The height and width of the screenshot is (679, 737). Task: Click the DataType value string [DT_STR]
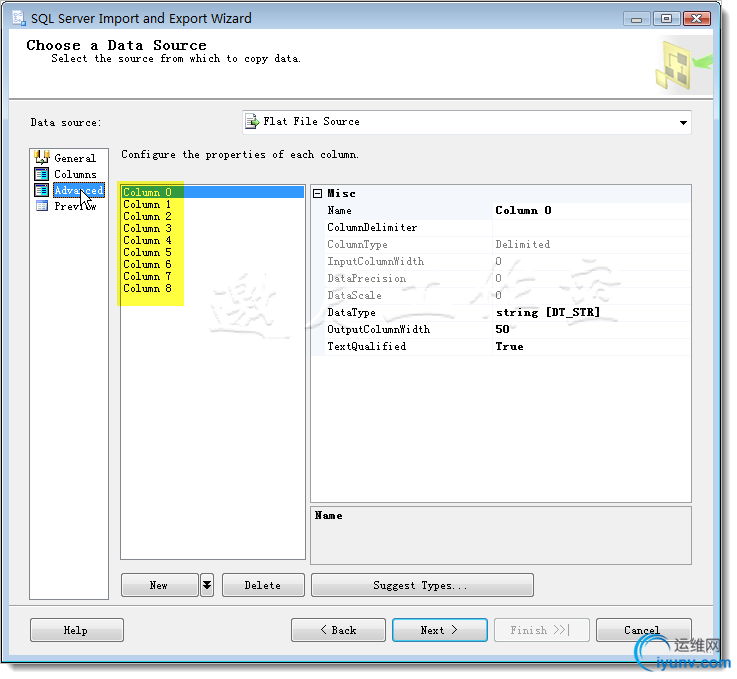[x=591, y=312]
